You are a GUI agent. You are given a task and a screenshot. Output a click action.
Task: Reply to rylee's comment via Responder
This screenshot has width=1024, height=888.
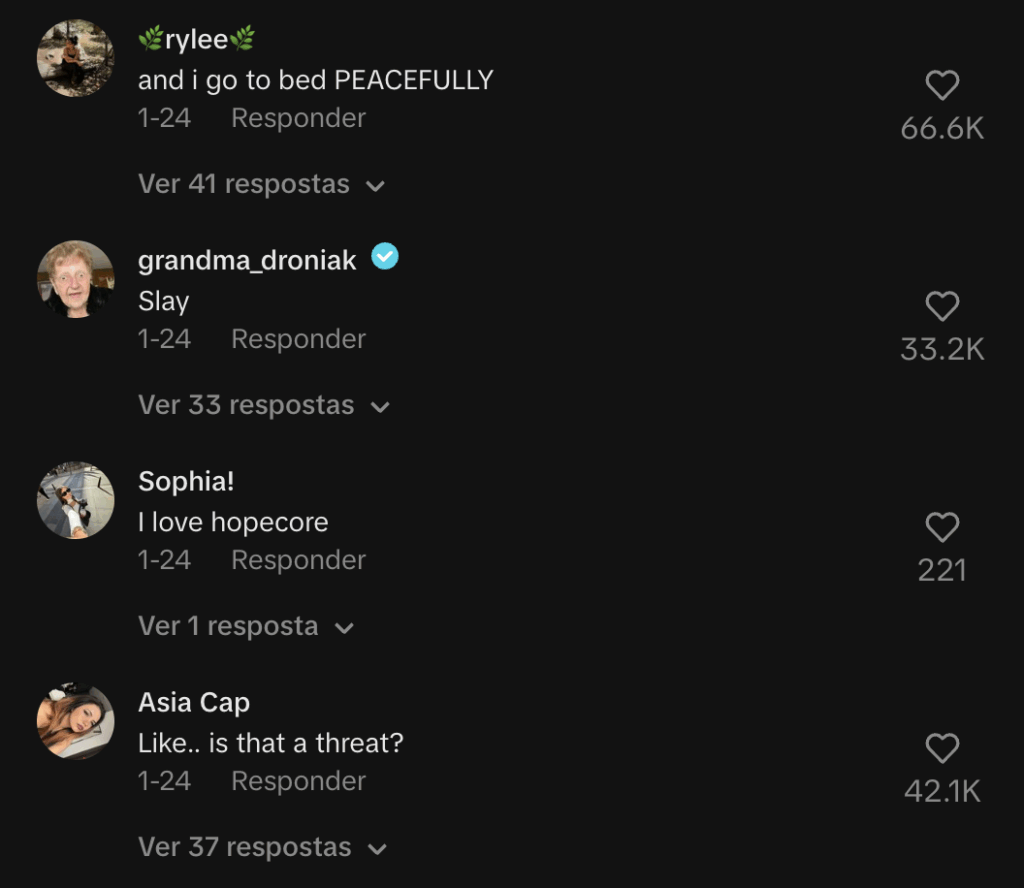(x=298, y=118)
